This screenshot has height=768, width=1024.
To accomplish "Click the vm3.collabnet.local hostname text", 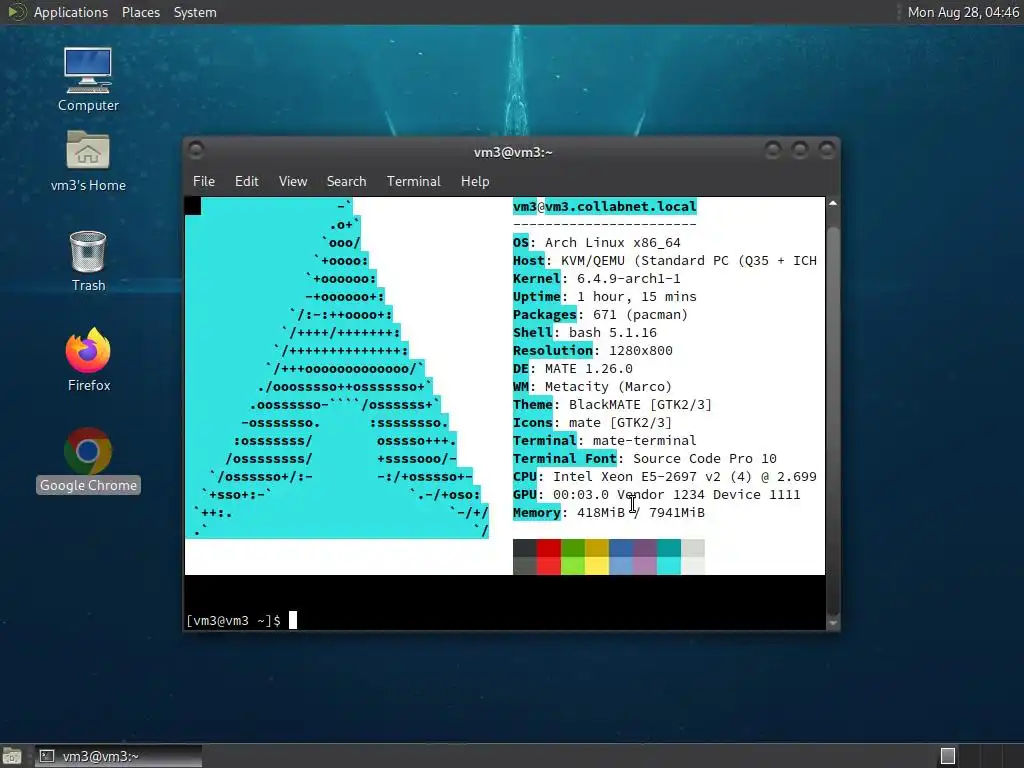I will [620, 206].
